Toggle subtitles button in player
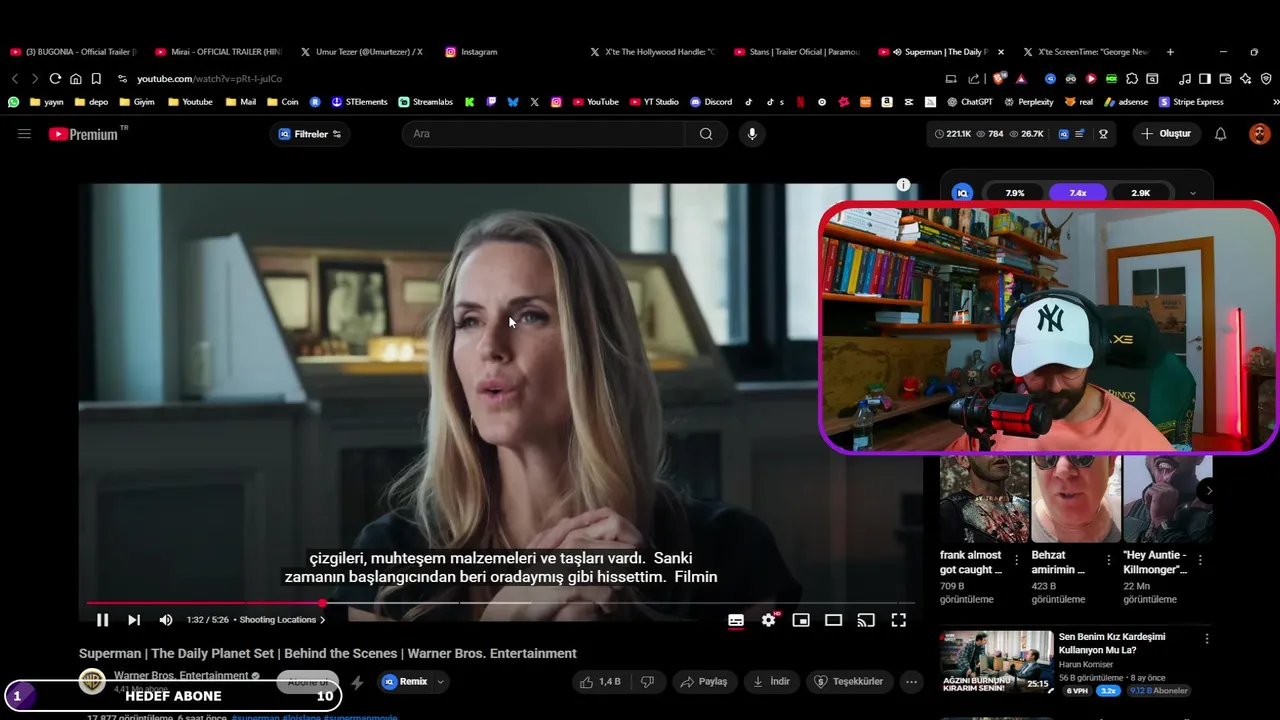This screenshot has height=720, width=1280. click(x=736, y=620)
